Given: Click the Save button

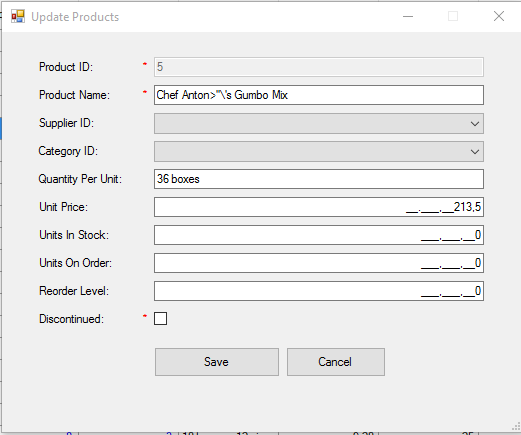Looking at the screenshot, I should click(x=217, y=362).
